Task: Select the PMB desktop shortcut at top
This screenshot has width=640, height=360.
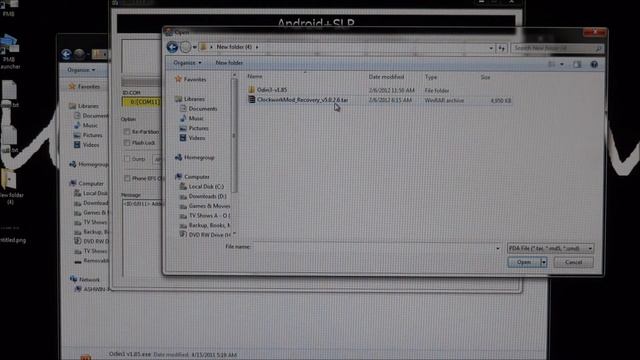Action: 9,7
